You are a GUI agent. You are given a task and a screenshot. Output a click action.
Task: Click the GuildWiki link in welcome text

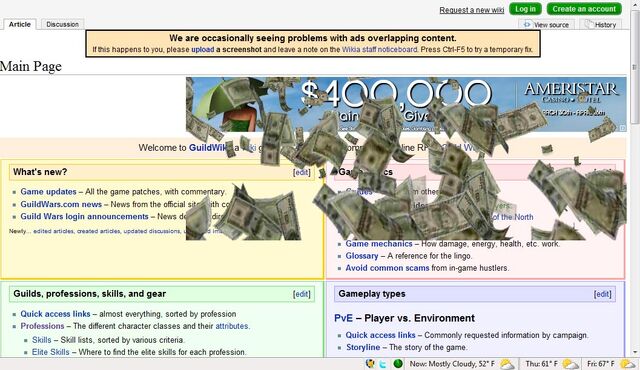coord(208,148)
